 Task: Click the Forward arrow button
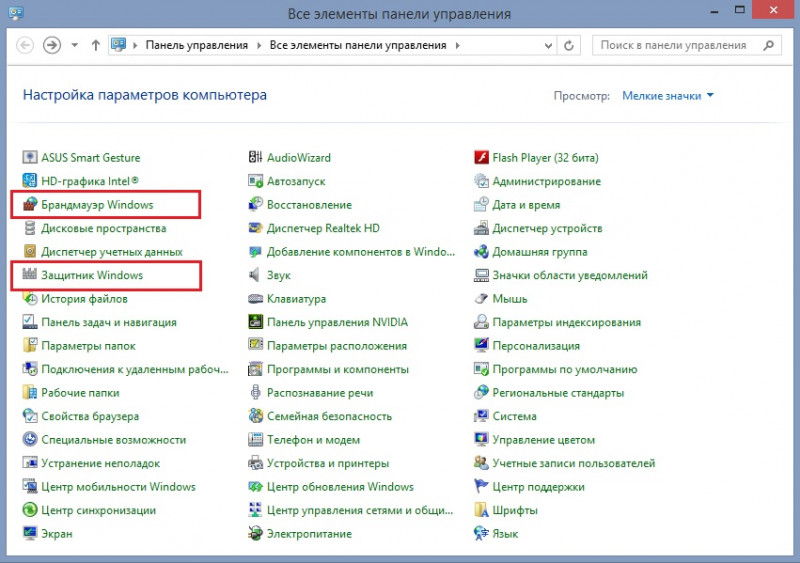click(52, 45)
